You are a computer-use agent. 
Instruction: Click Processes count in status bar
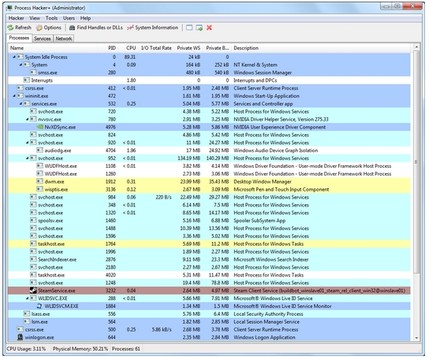pyautogui.click(x=126, y=349)
